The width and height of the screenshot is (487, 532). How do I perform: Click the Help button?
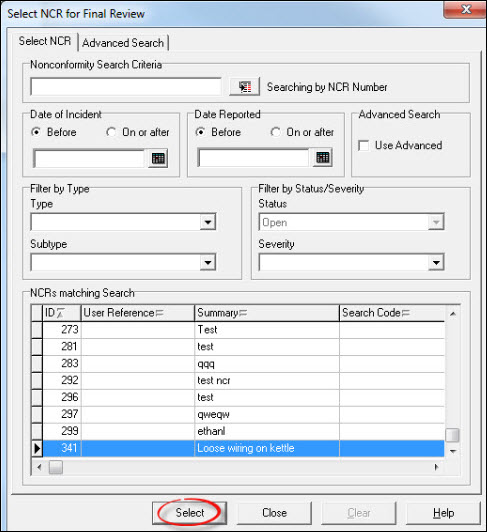click(443, 513)
